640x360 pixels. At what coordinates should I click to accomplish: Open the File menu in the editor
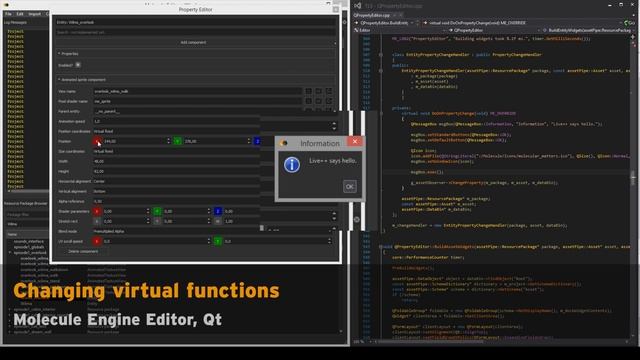(x=8, y=14)
